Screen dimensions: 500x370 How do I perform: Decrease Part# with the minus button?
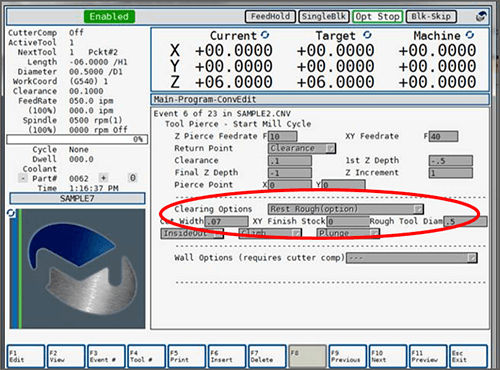[x=23, y=178]
